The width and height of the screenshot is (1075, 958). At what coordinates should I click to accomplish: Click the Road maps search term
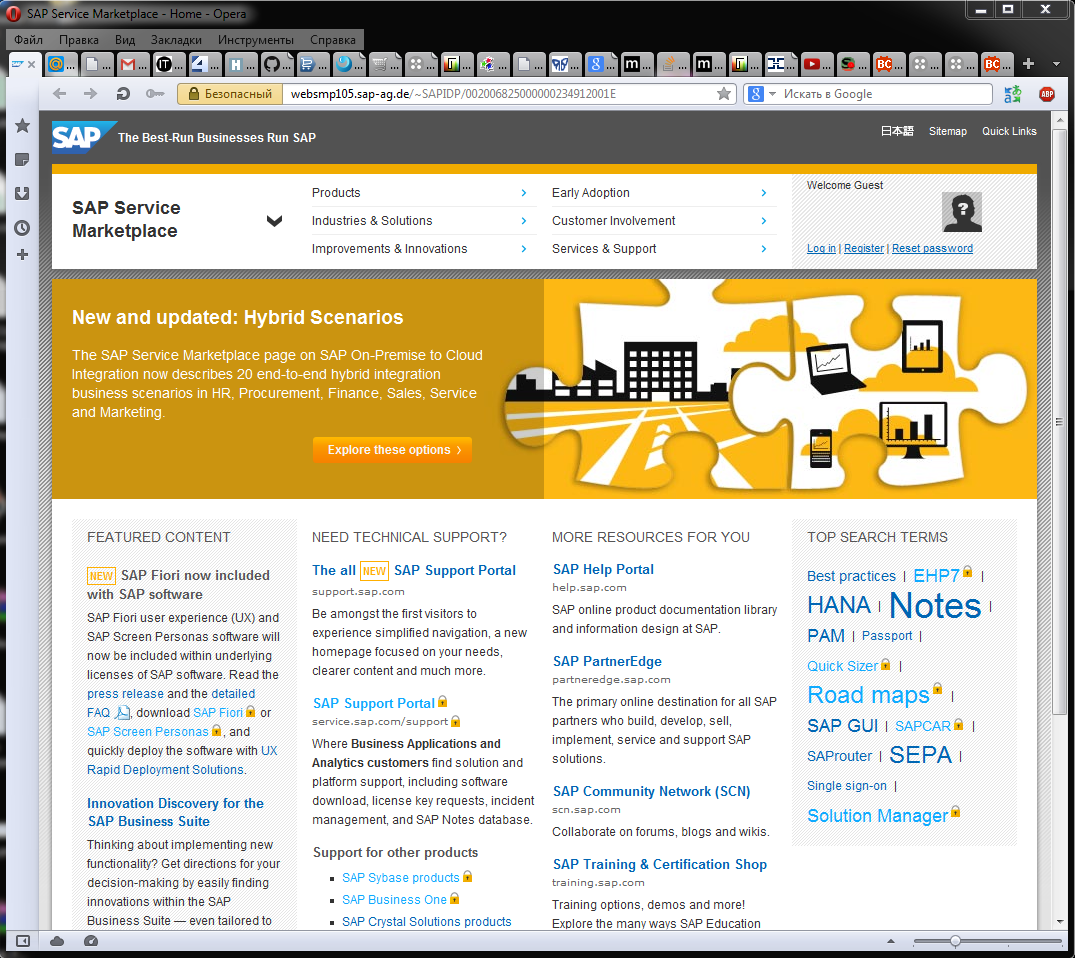point(868,695)
